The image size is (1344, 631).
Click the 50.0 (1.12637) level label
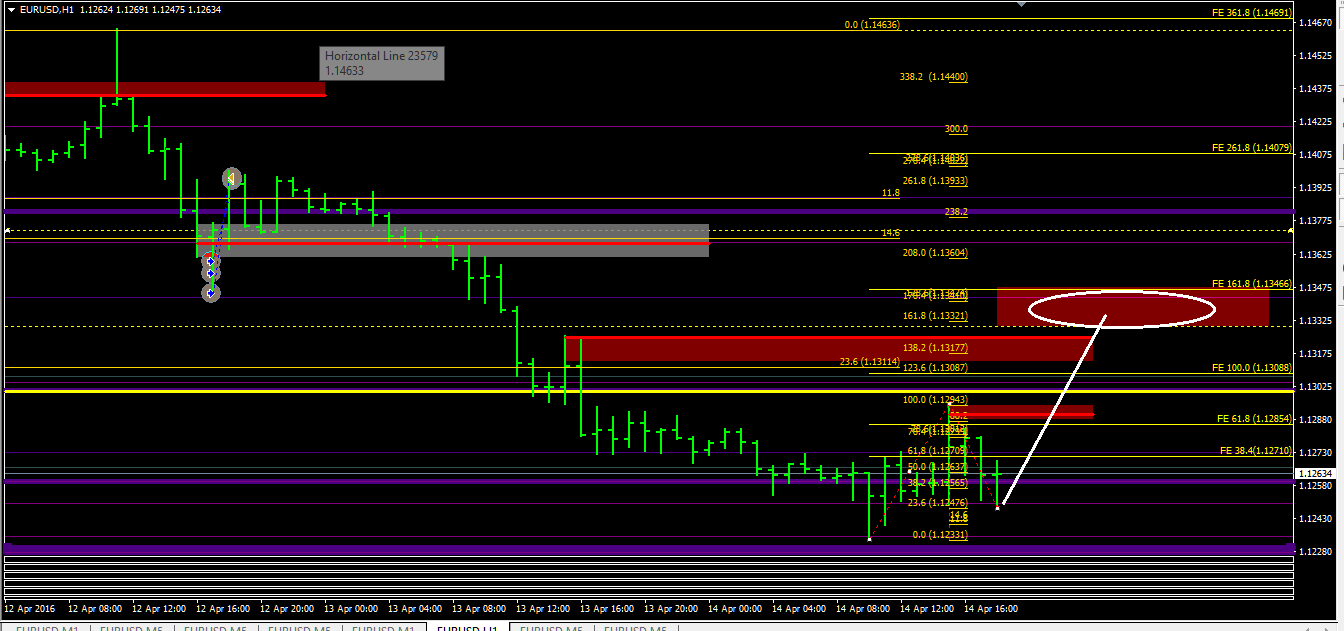click(x=937, y=467)
